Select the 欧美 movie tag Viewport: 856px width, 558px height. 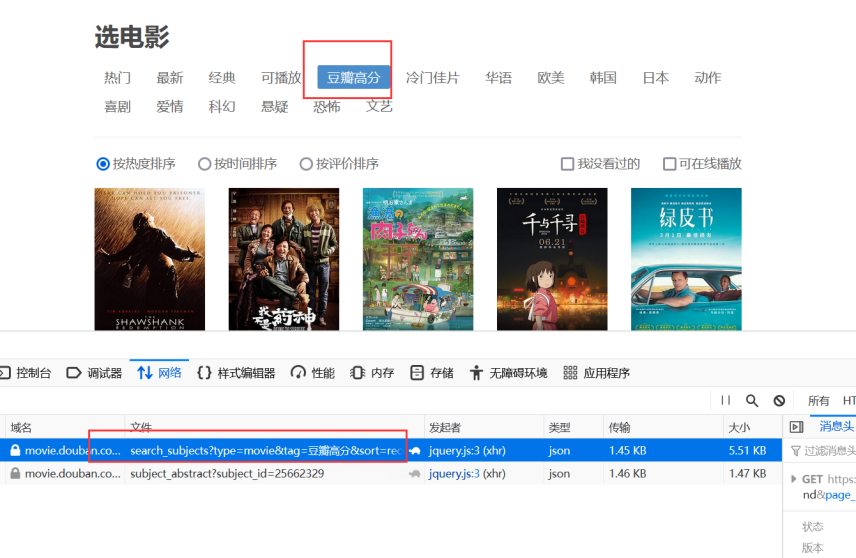coord(551,78)
